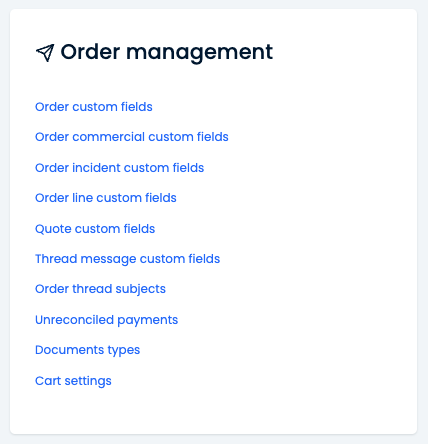Open Order custom fields
This screenshot has width=428, height=444.
[94, 107]
